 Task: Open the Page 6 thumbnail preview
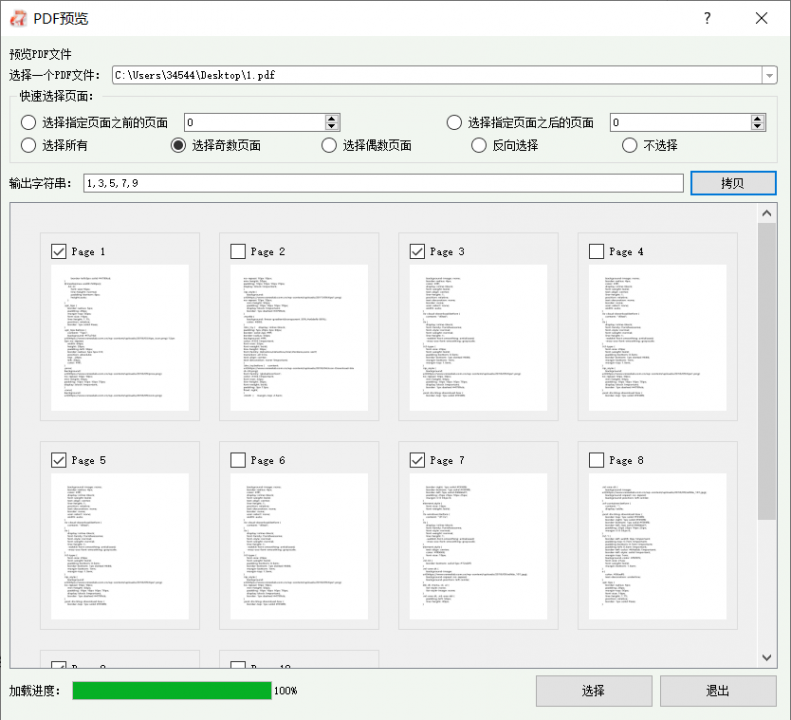[299, 546]
